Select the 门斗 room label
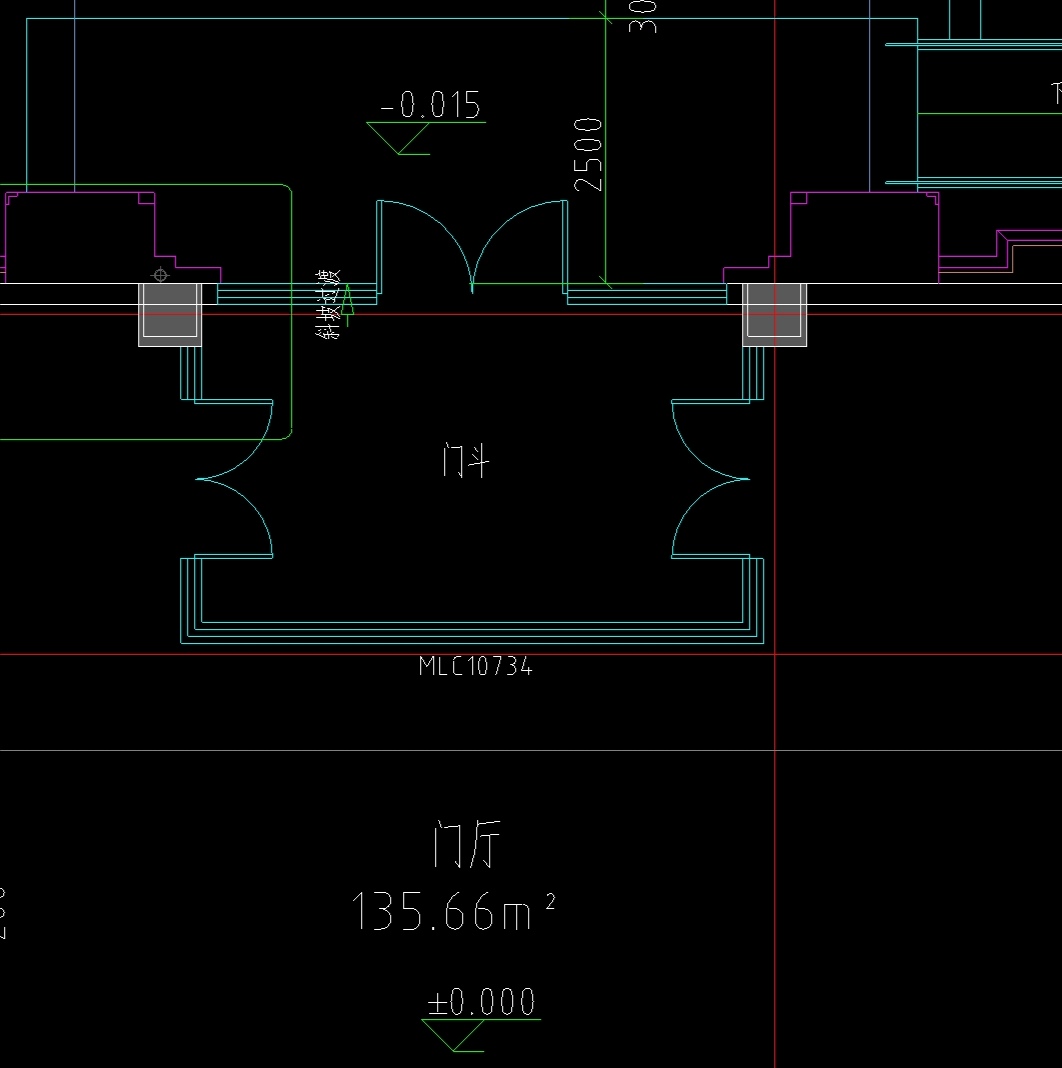 tap(466, 460)
